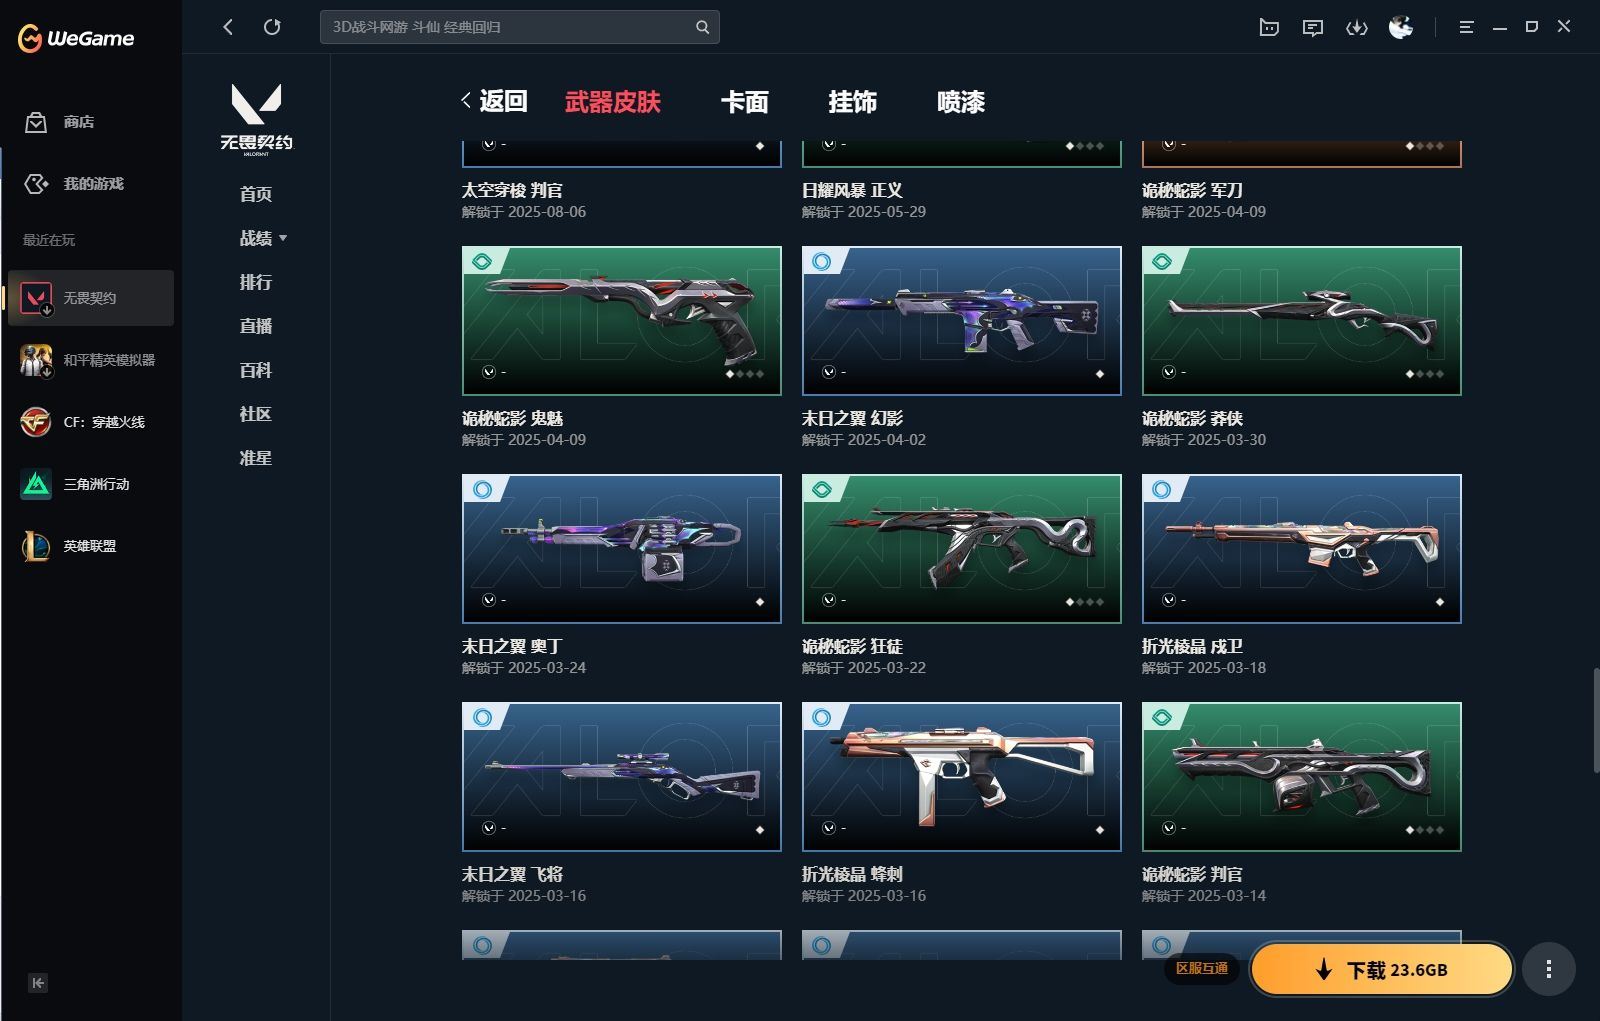
Task: Switch to the 喷漆 tab
Action: click(961, 102)
